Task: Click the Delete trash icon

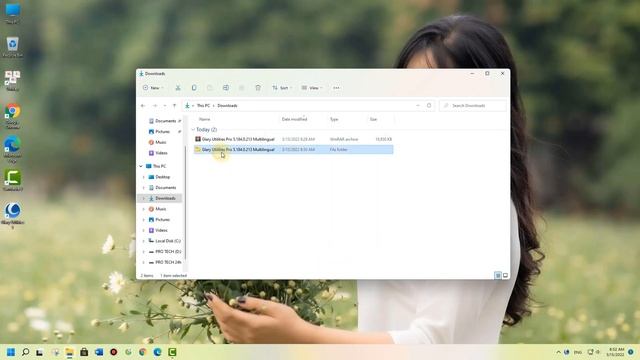Action: point(258,88)
